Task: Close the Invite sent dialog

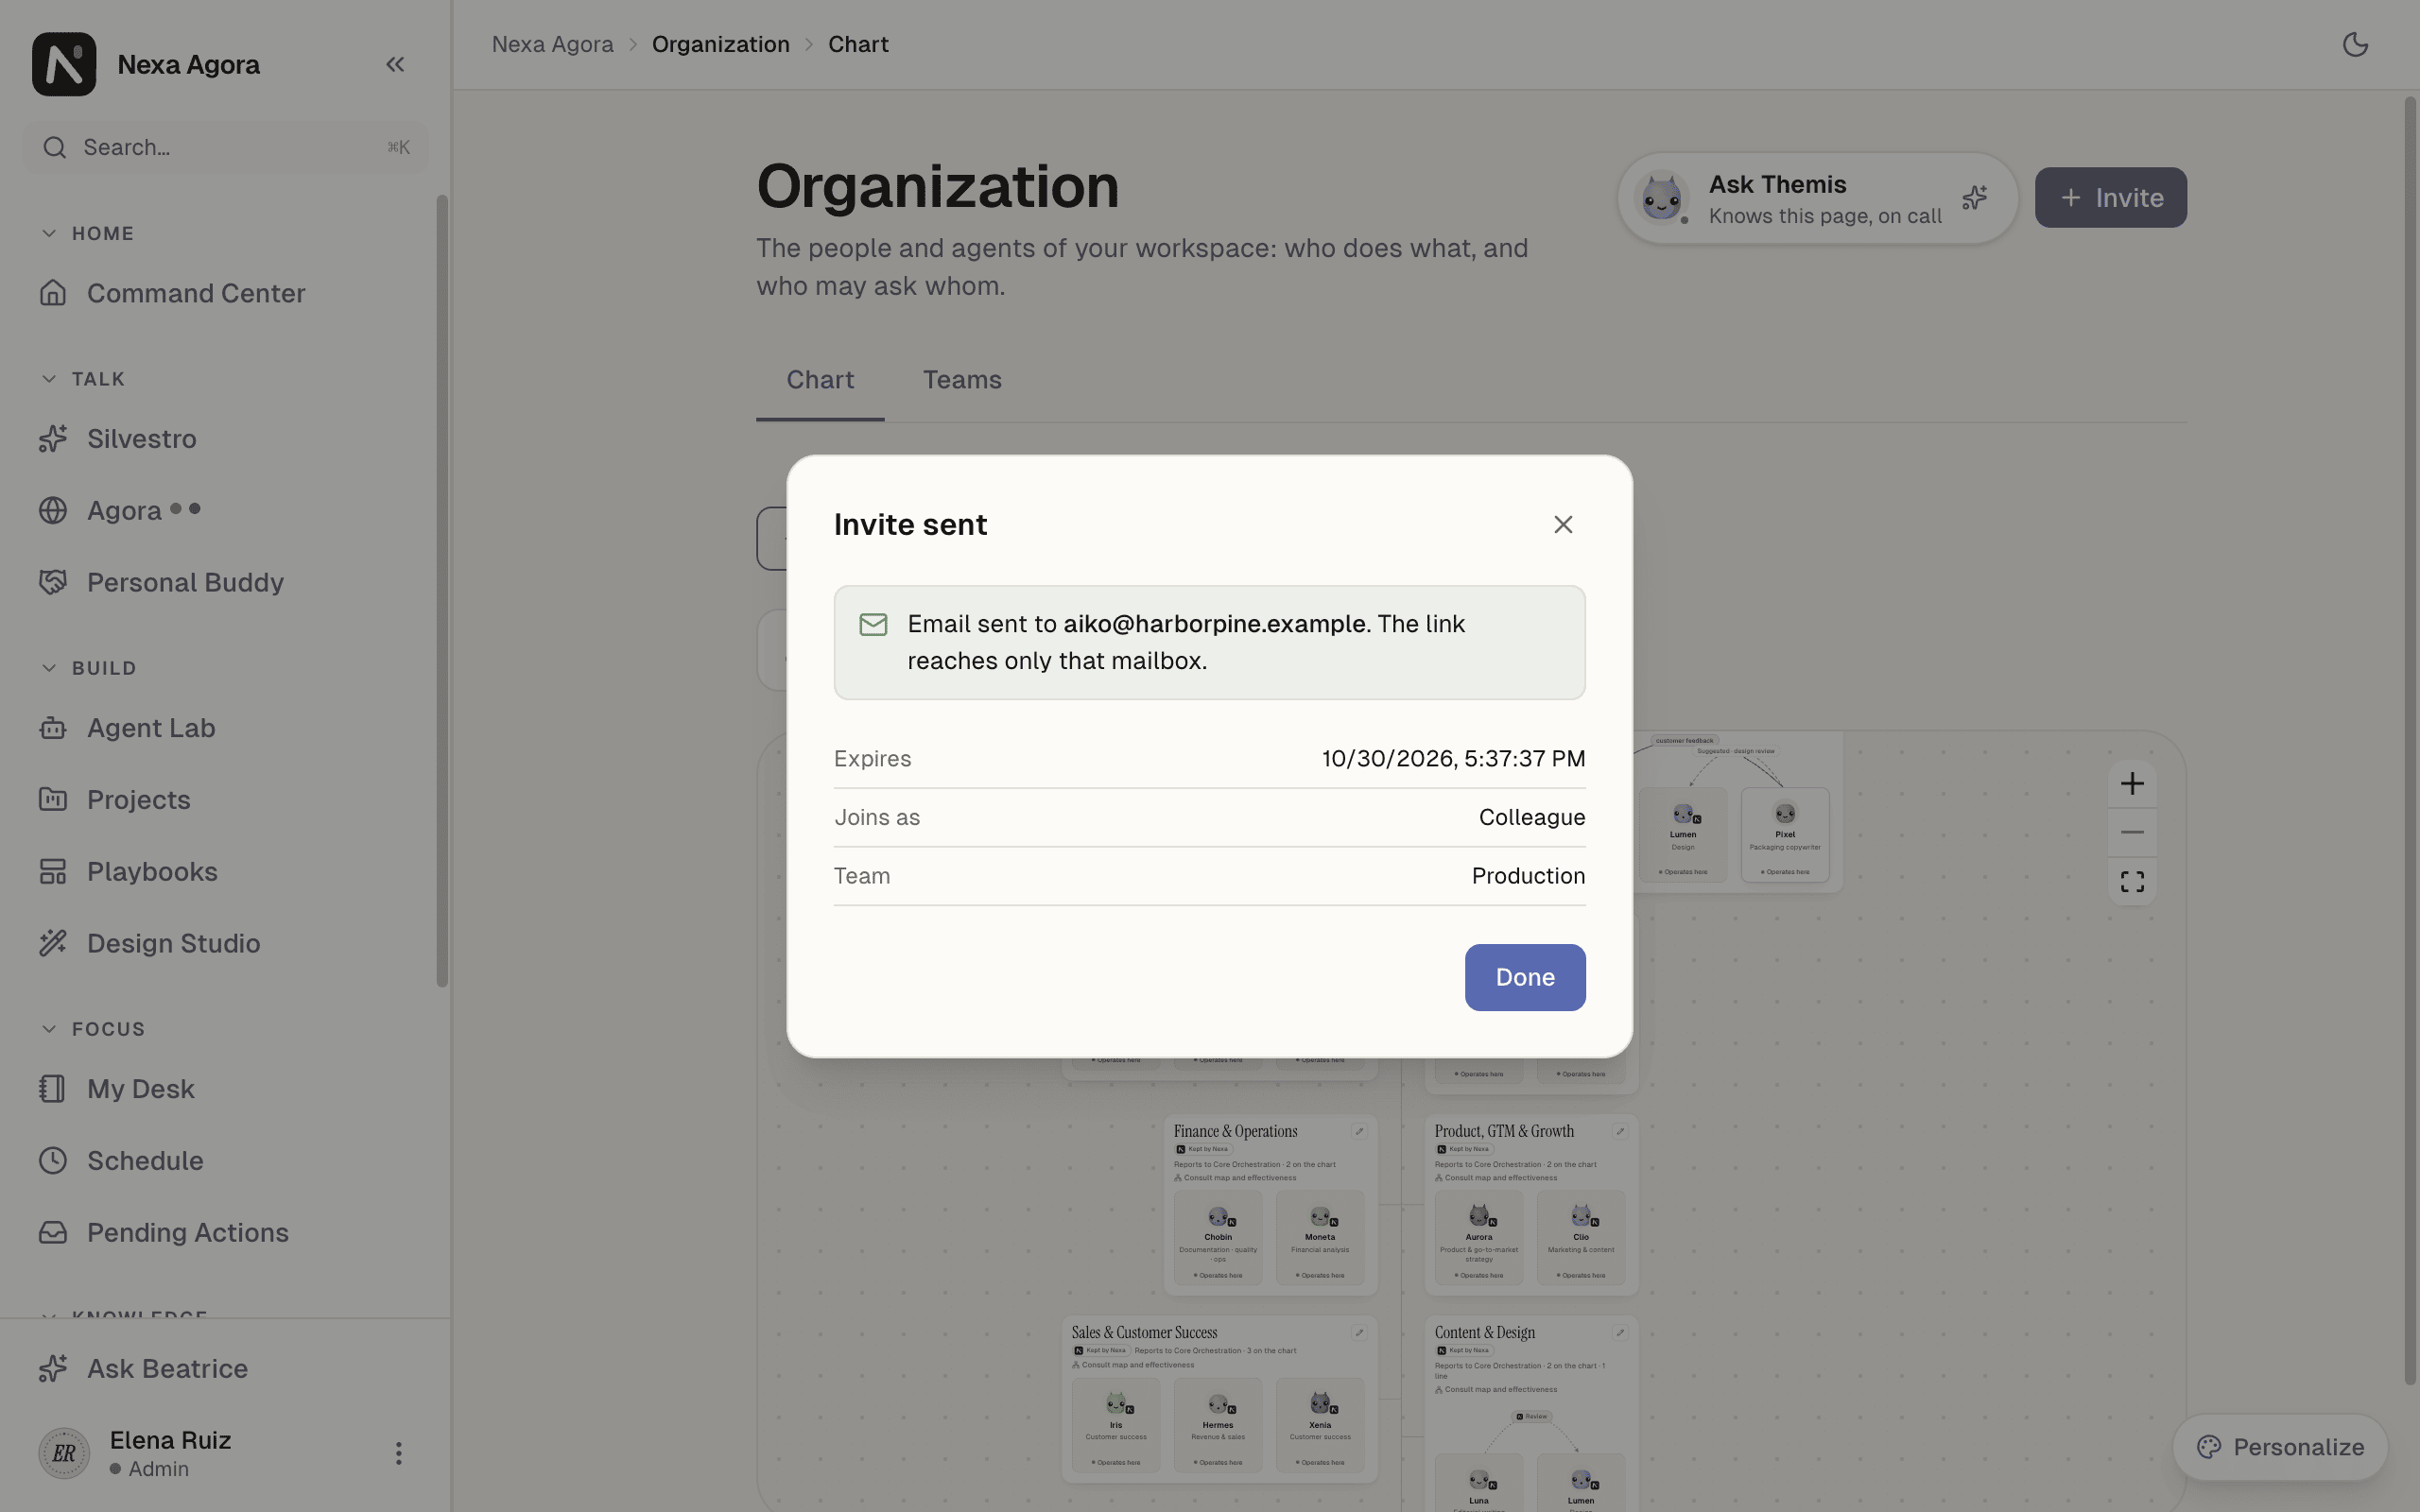Action: tap(1563, 525)
